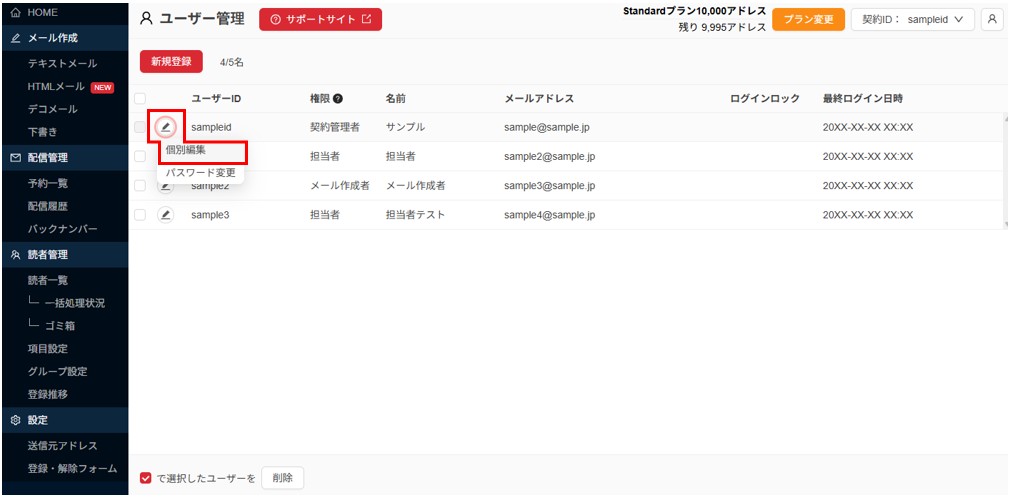The image size is (1015, 499).
Task: Click the 削除 button at bottom
Action: [282, 478]
